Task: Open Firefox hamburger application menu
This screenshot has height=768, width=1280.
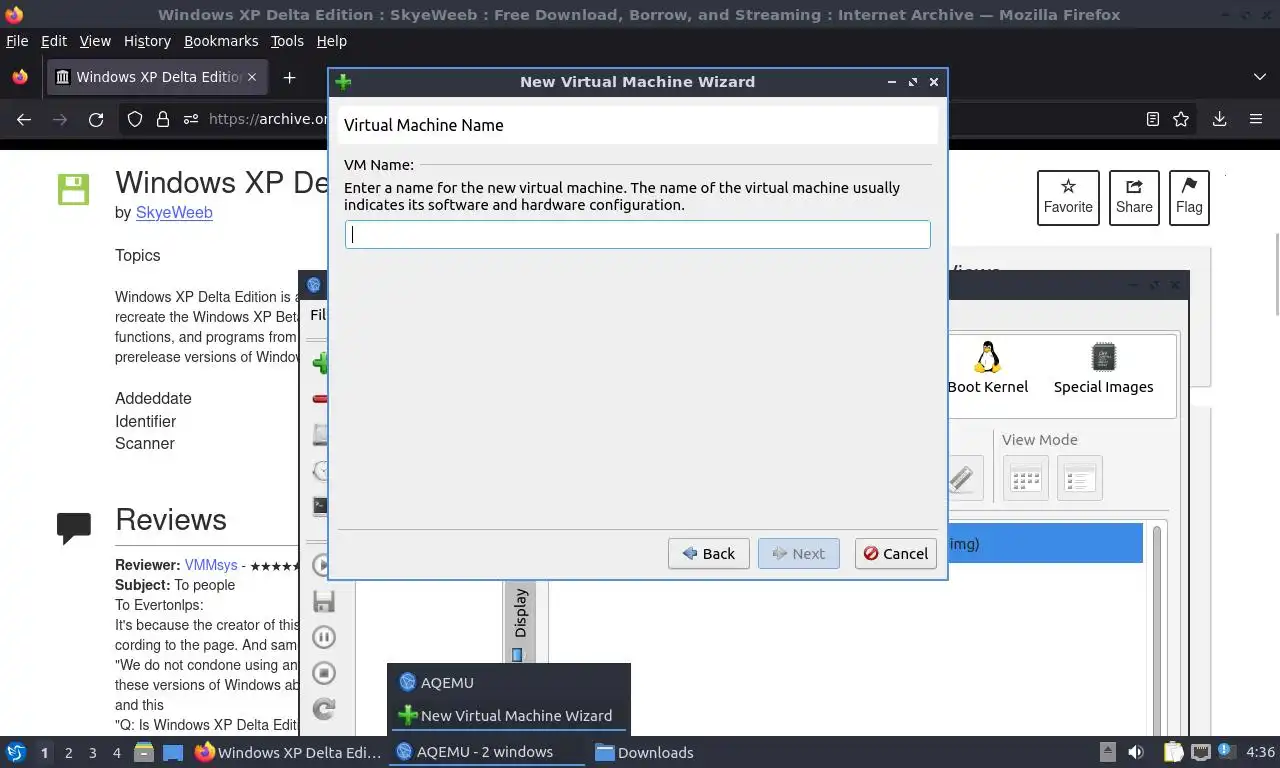Action: click(x=1256, y=119)
